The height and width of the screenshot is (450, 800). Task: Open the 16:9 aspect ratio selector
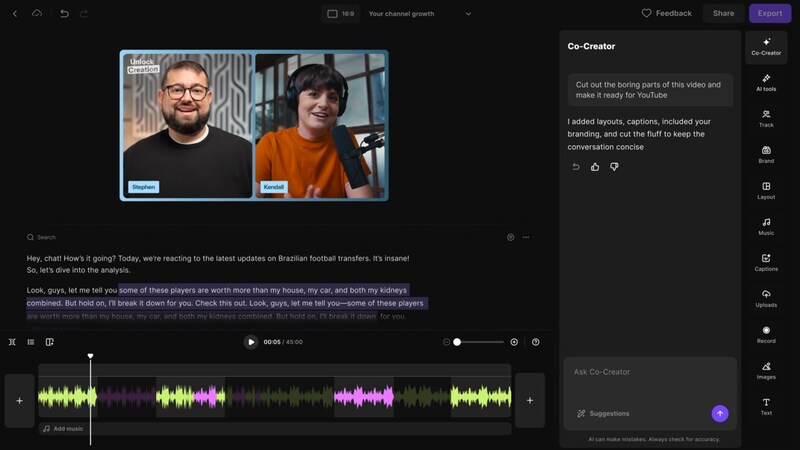(x=340, y=14)
